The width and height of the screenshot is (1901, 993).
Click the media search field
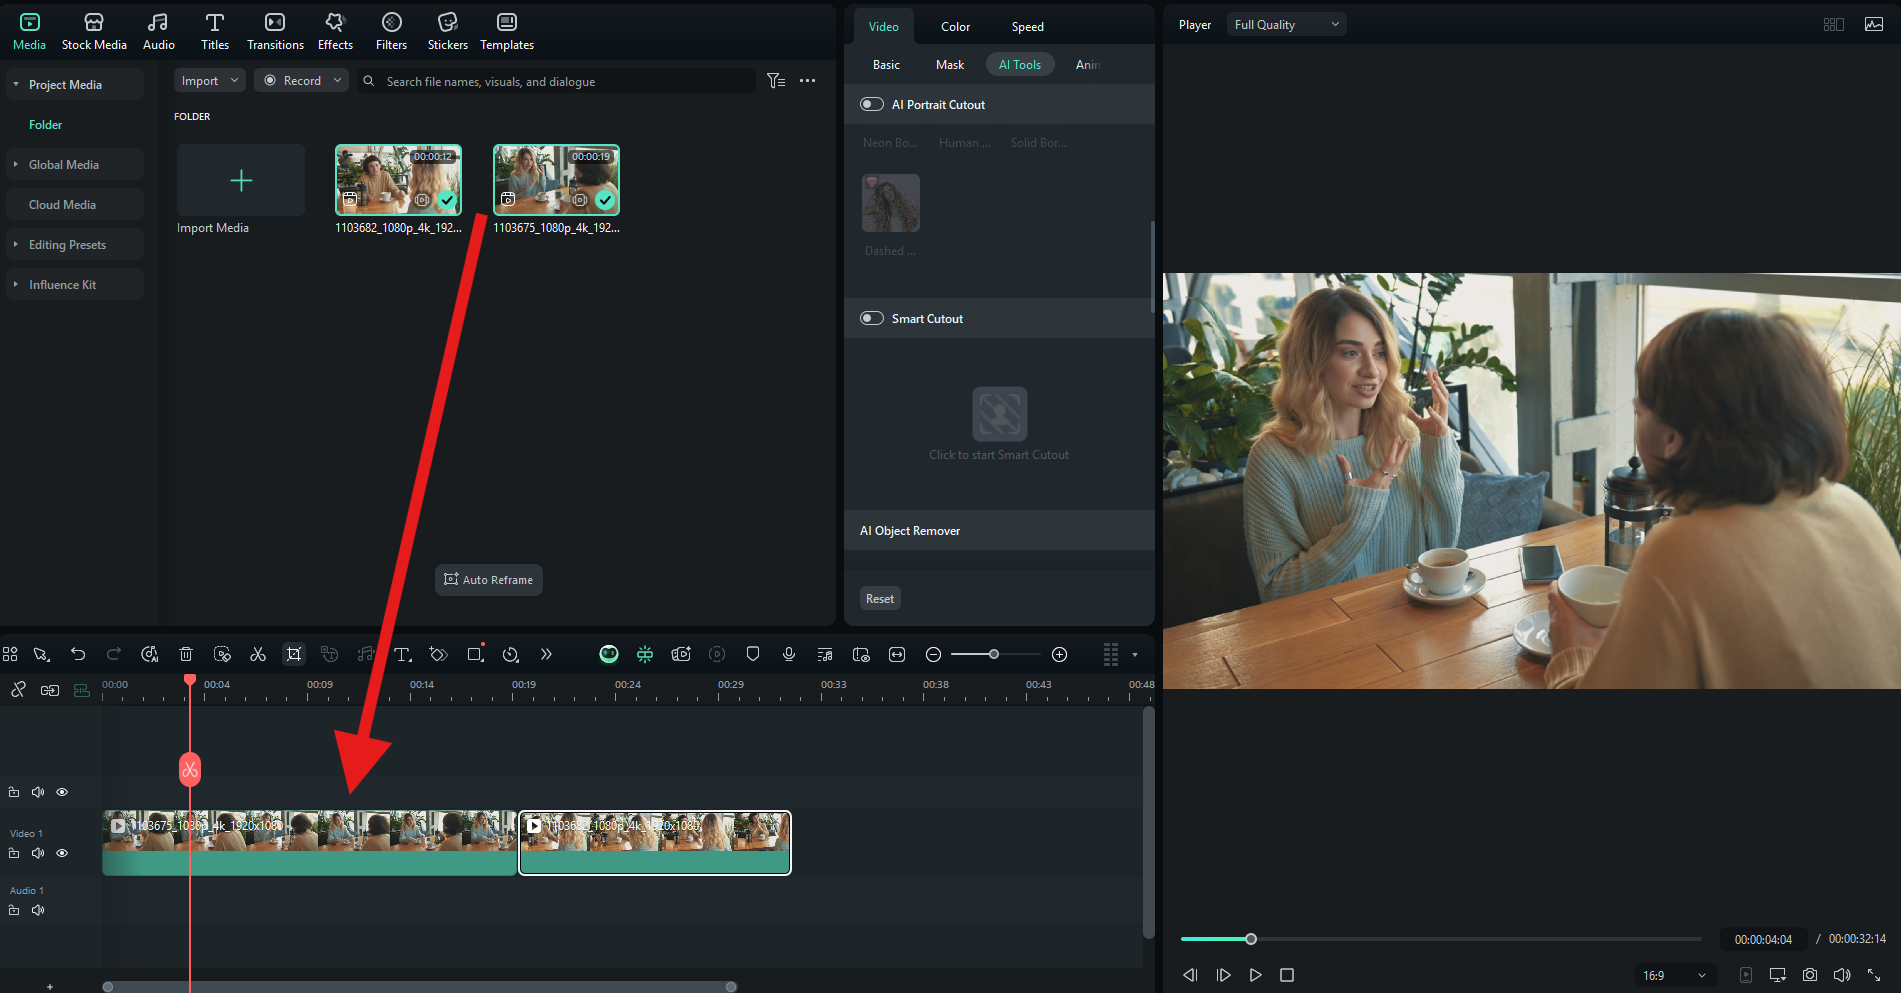click(x=558, y=81)
